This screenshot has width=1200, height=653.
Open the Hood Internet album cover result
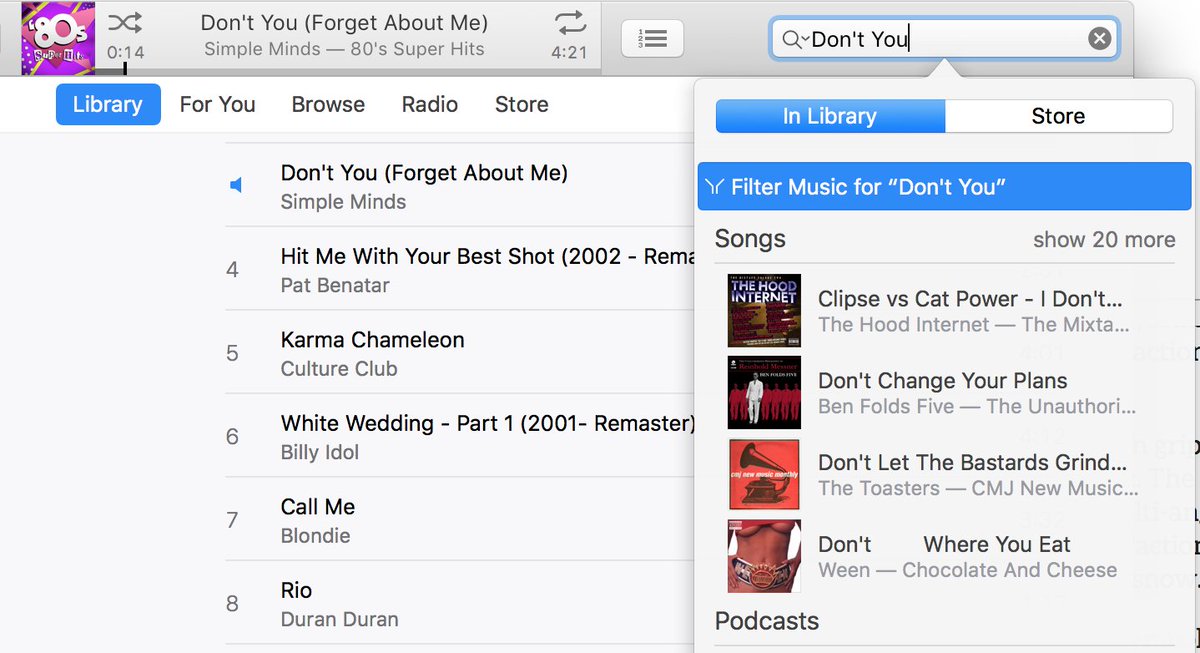point(764,309)
